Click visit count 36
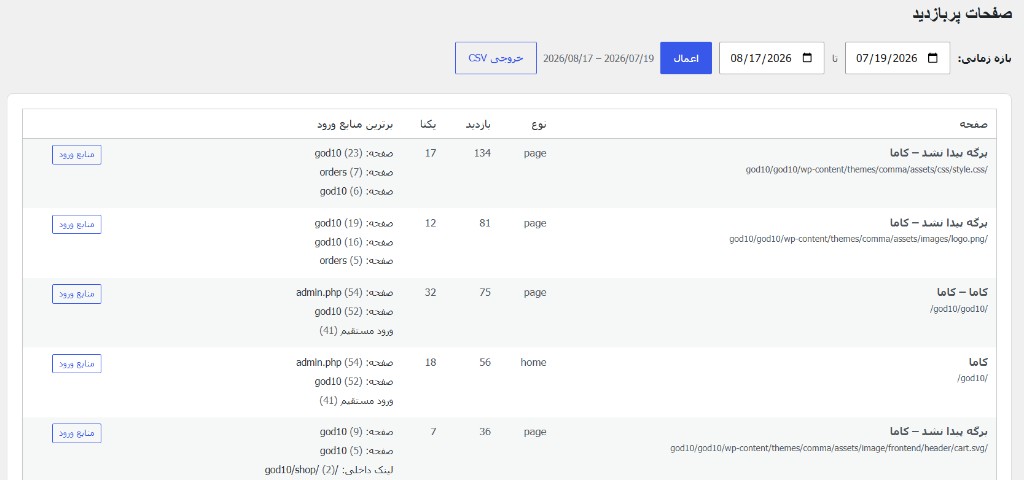Viewport: 1024px width, 480px height. point(485,432)
